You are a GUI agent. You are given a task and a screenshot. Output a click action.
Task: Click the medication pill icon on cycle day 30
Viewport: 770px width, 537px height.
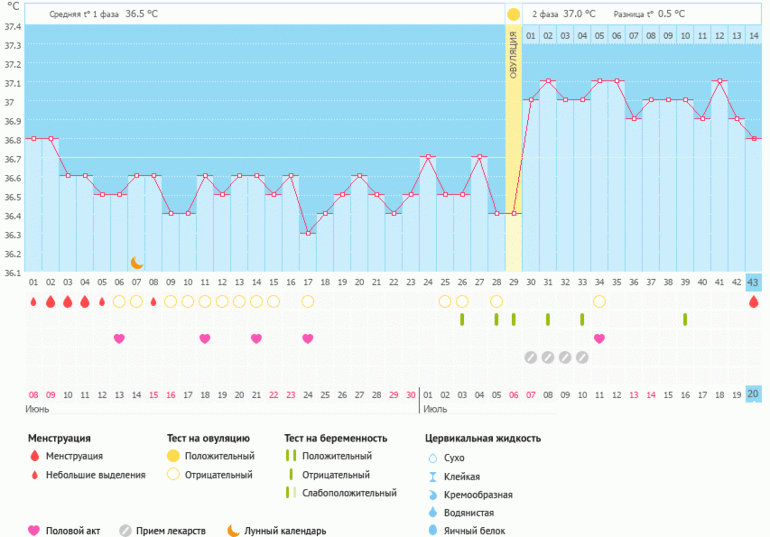(x=530, y=357)
